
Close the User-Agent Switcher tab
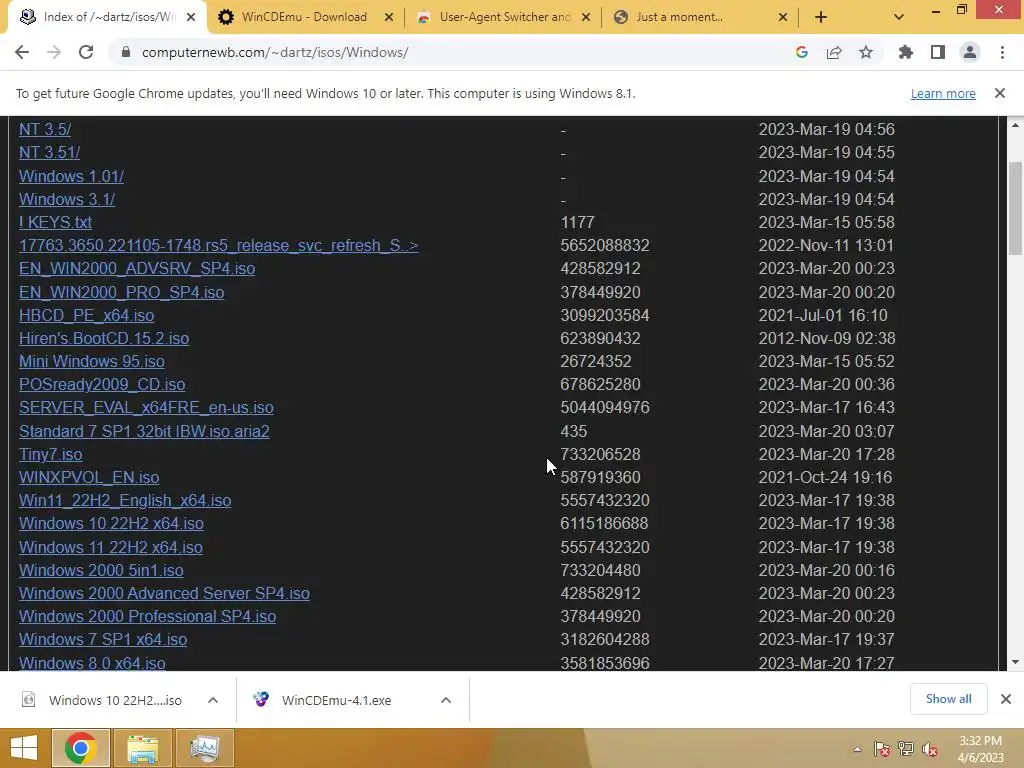586,18
